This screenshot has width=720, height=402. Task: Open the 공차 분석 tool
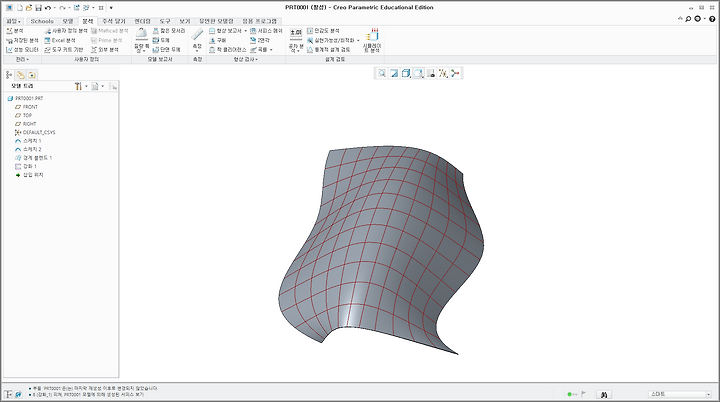pos(296,40)
